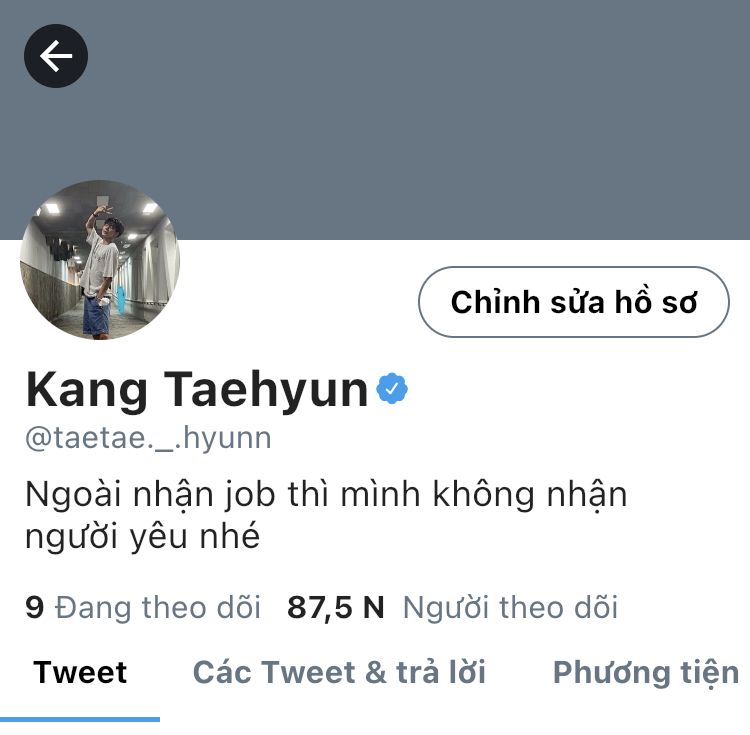Click the 87,5 N followers count
This screenshot has height=735, width=750.
[335, 607]
